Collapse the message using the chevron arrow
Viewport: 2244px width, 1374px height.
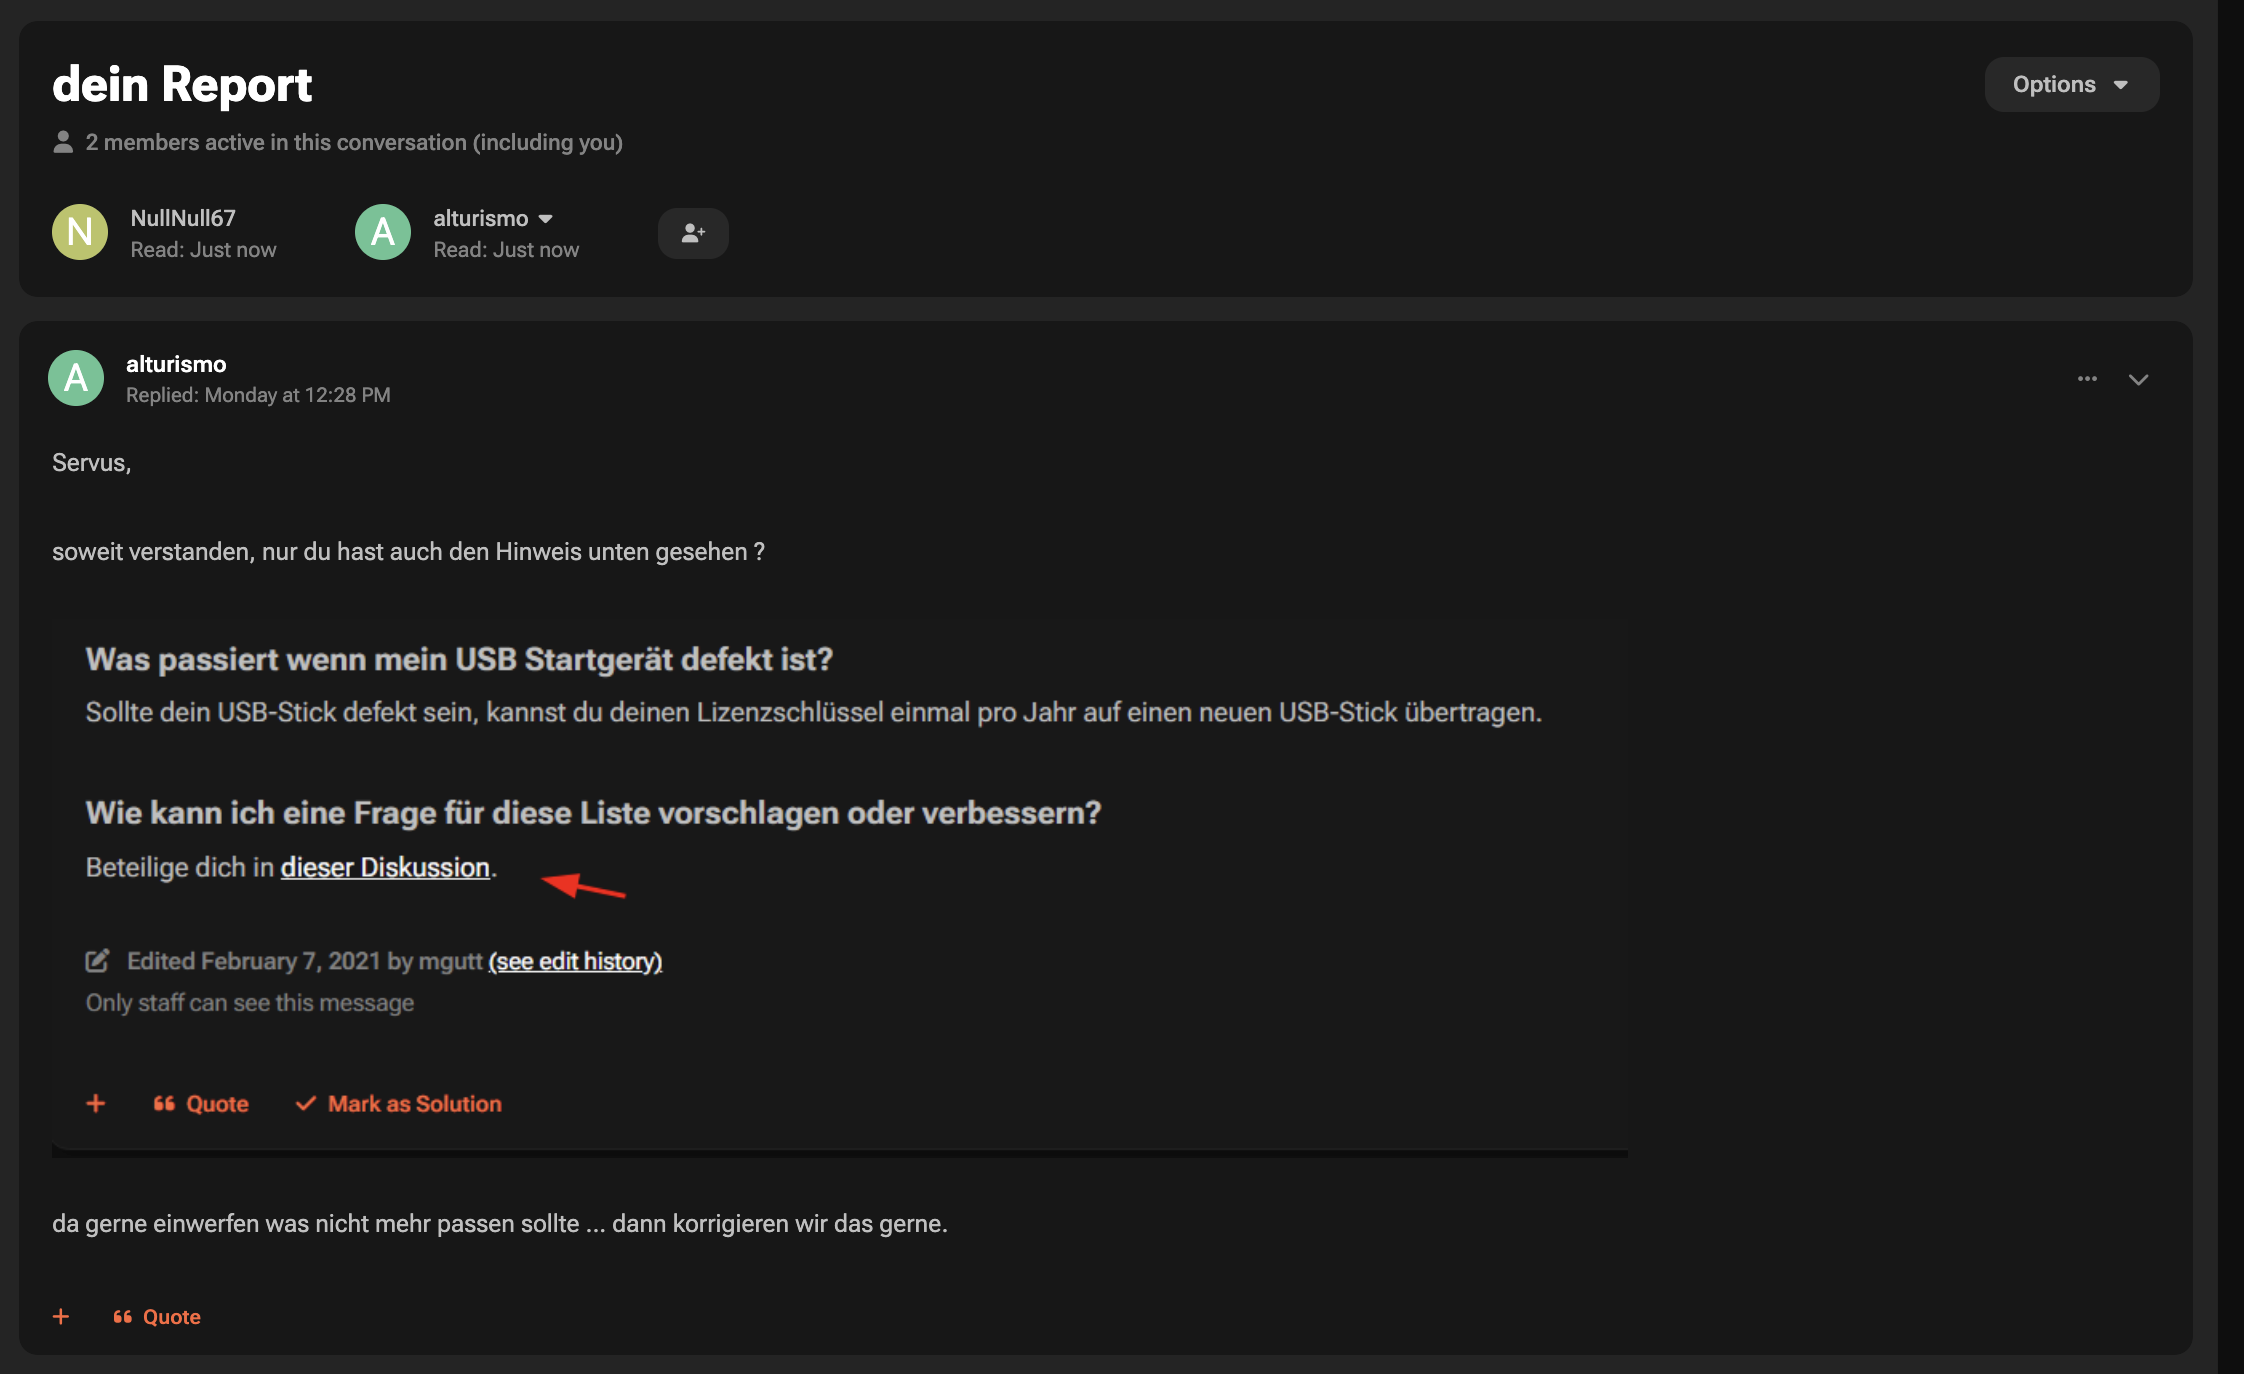[x=2138, y=379]
